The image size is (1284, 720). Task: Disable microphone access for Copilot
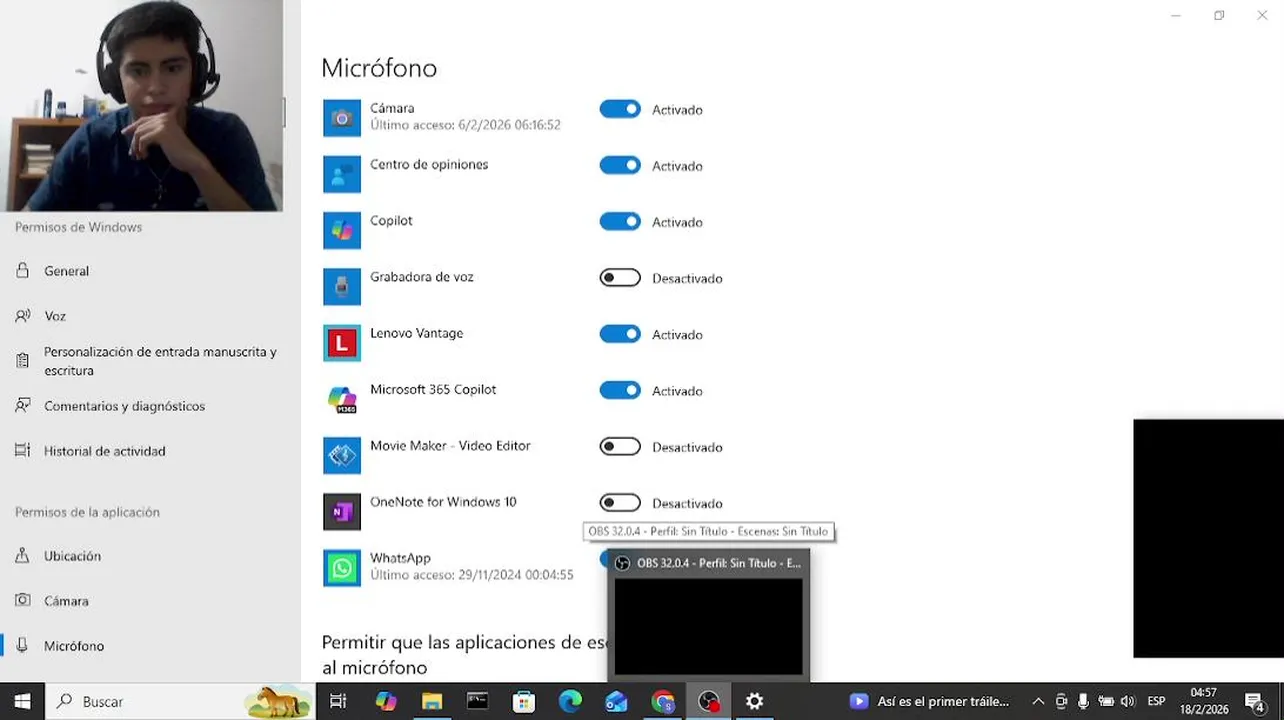point(620,222)
